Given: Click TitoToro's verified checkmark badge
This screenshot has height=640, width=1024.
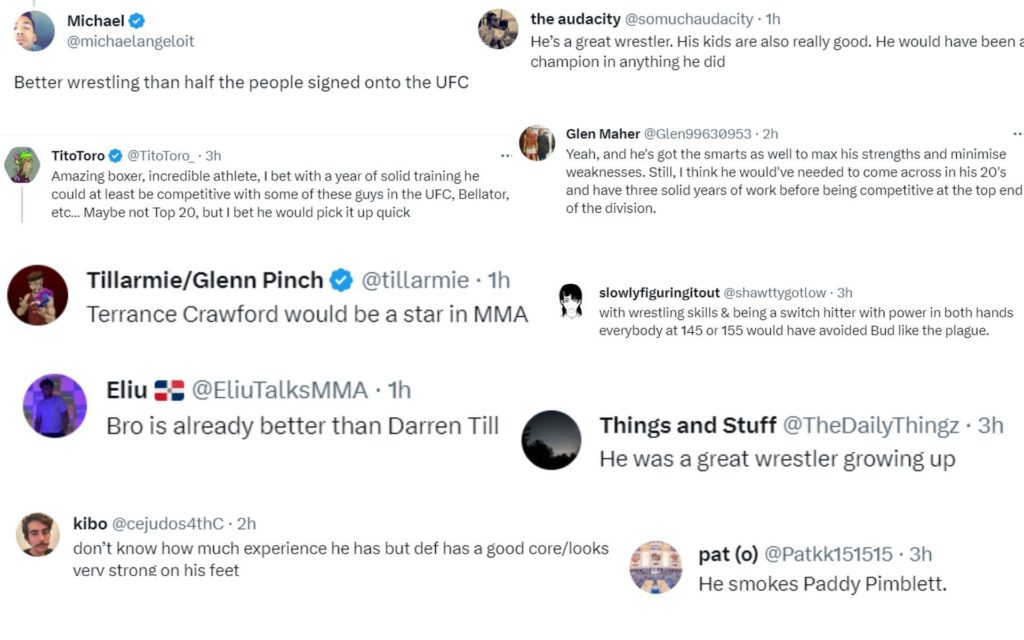Looking at the screenshot, I should pyautogui.click(x=115, y=155).
